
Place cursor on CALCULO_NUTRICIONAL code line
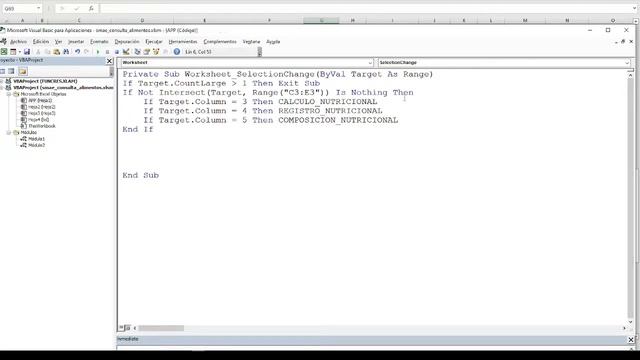click(x=260, y=102)
